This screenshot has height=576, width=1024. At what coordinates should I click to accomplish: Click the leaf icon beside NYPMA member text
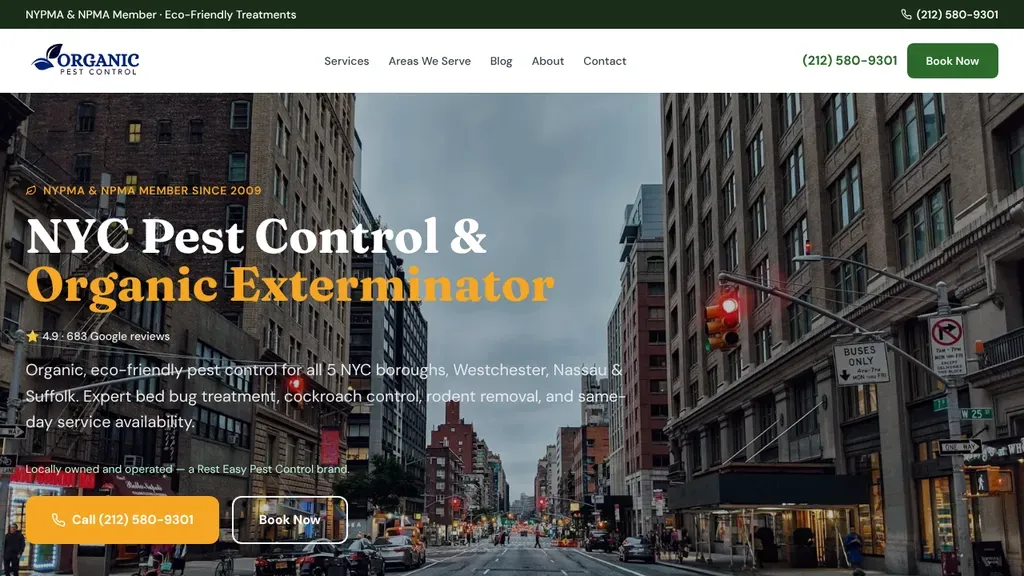click(31, 191)
